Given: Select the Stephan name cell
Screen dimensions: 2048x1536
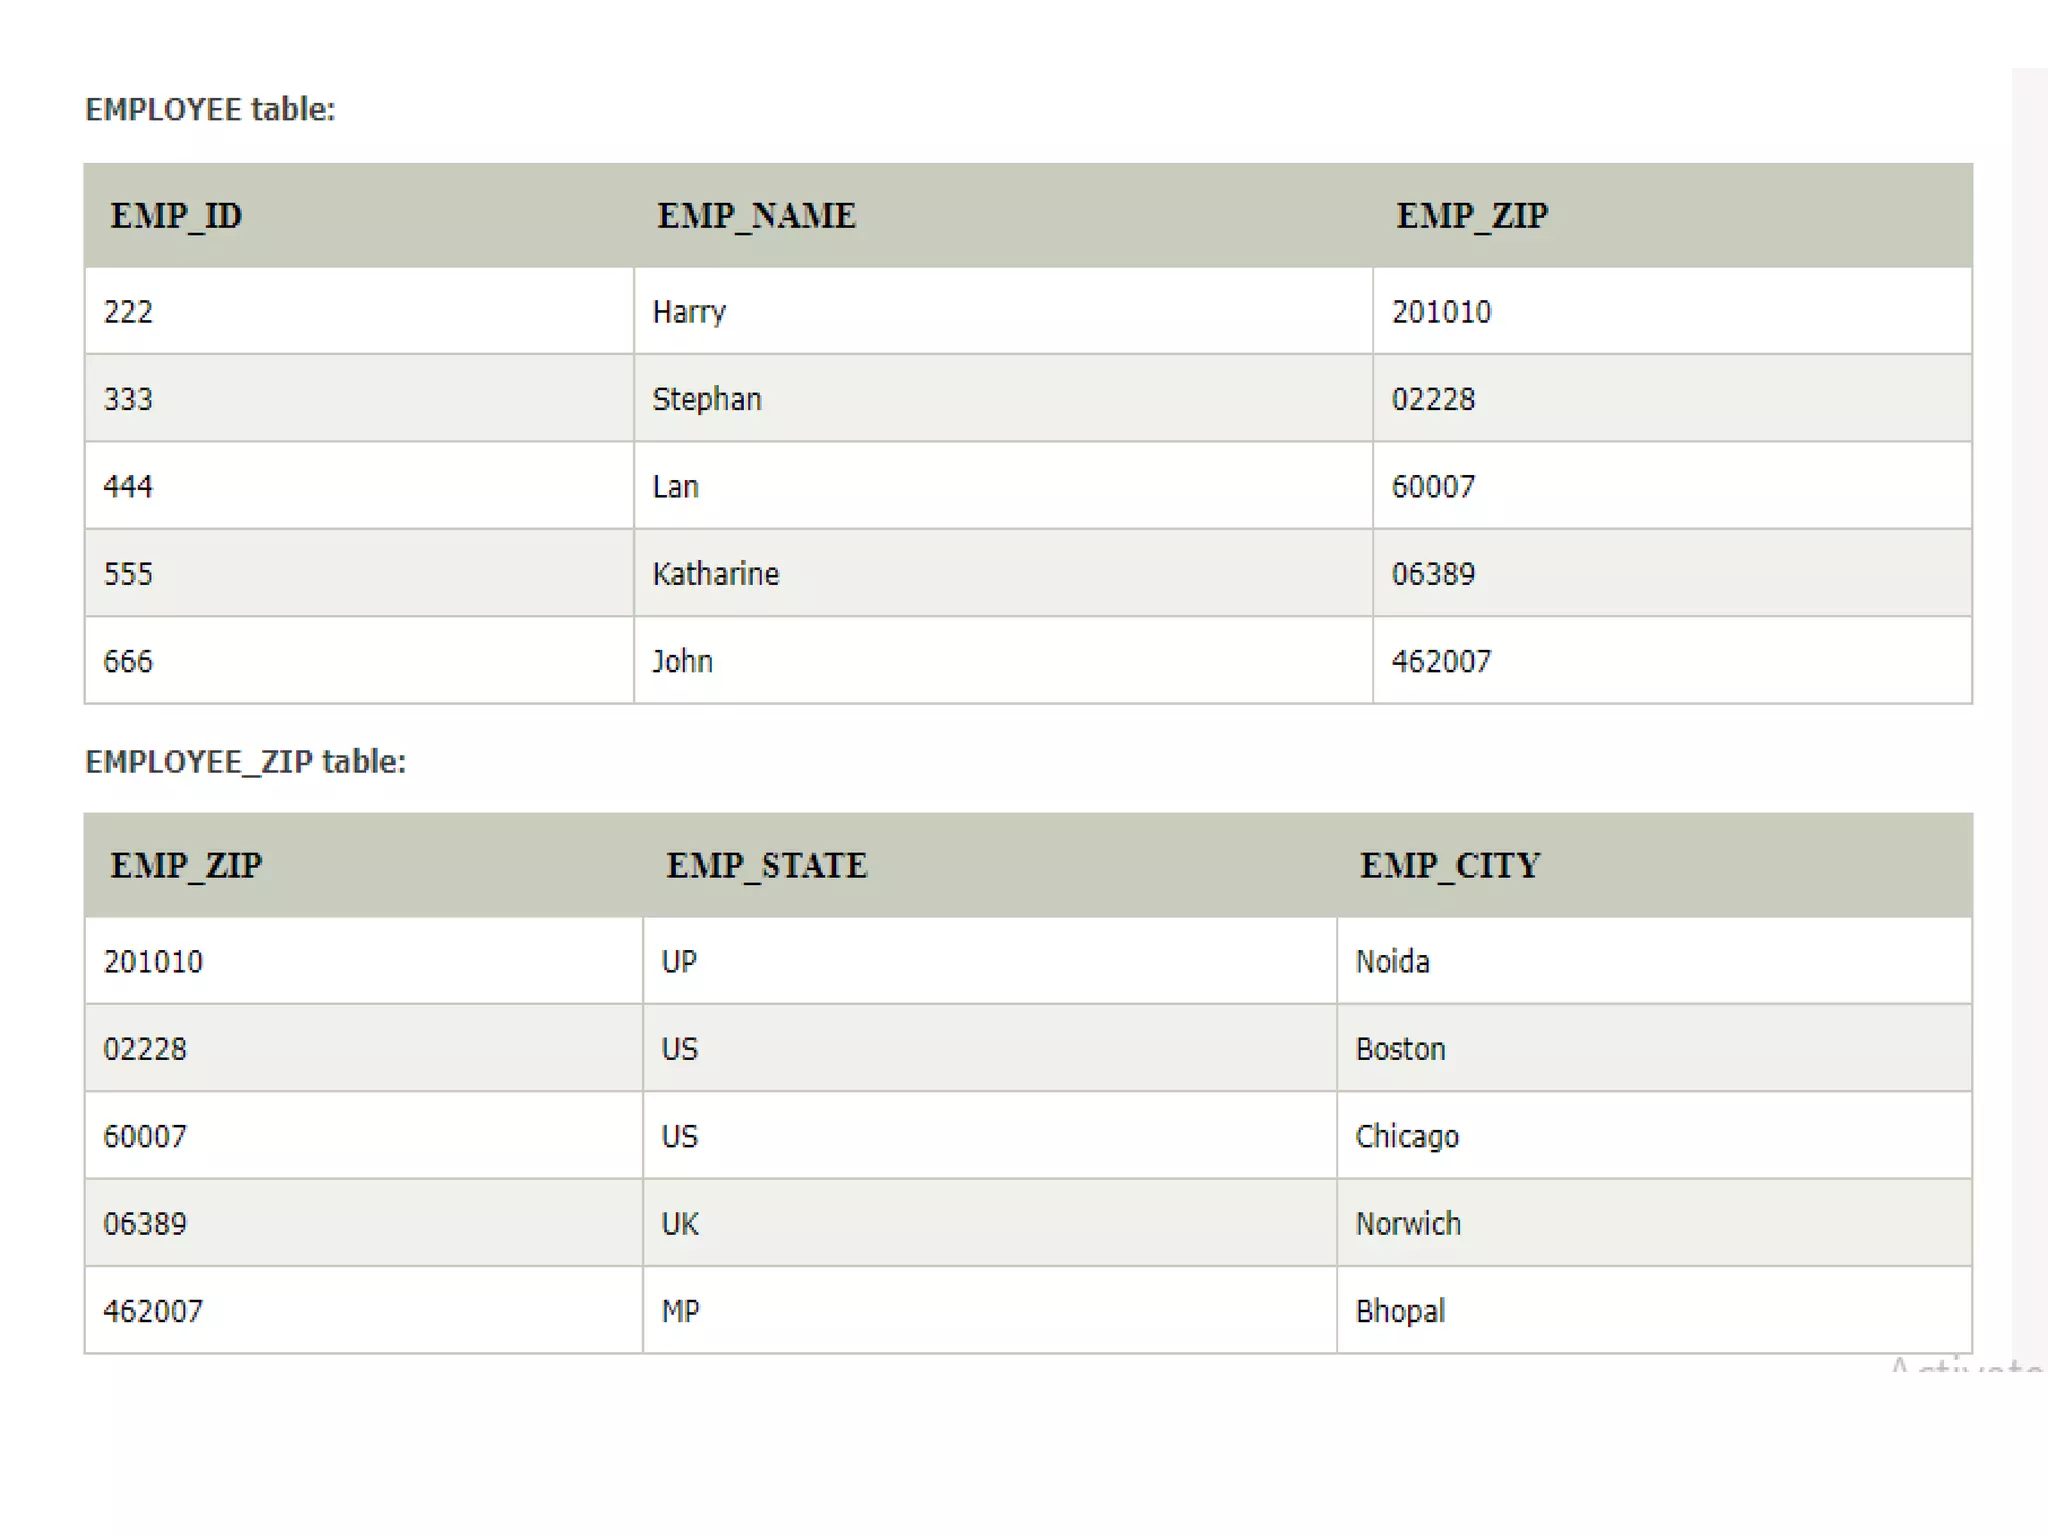Looking at the screenshot, I should 706,399.
